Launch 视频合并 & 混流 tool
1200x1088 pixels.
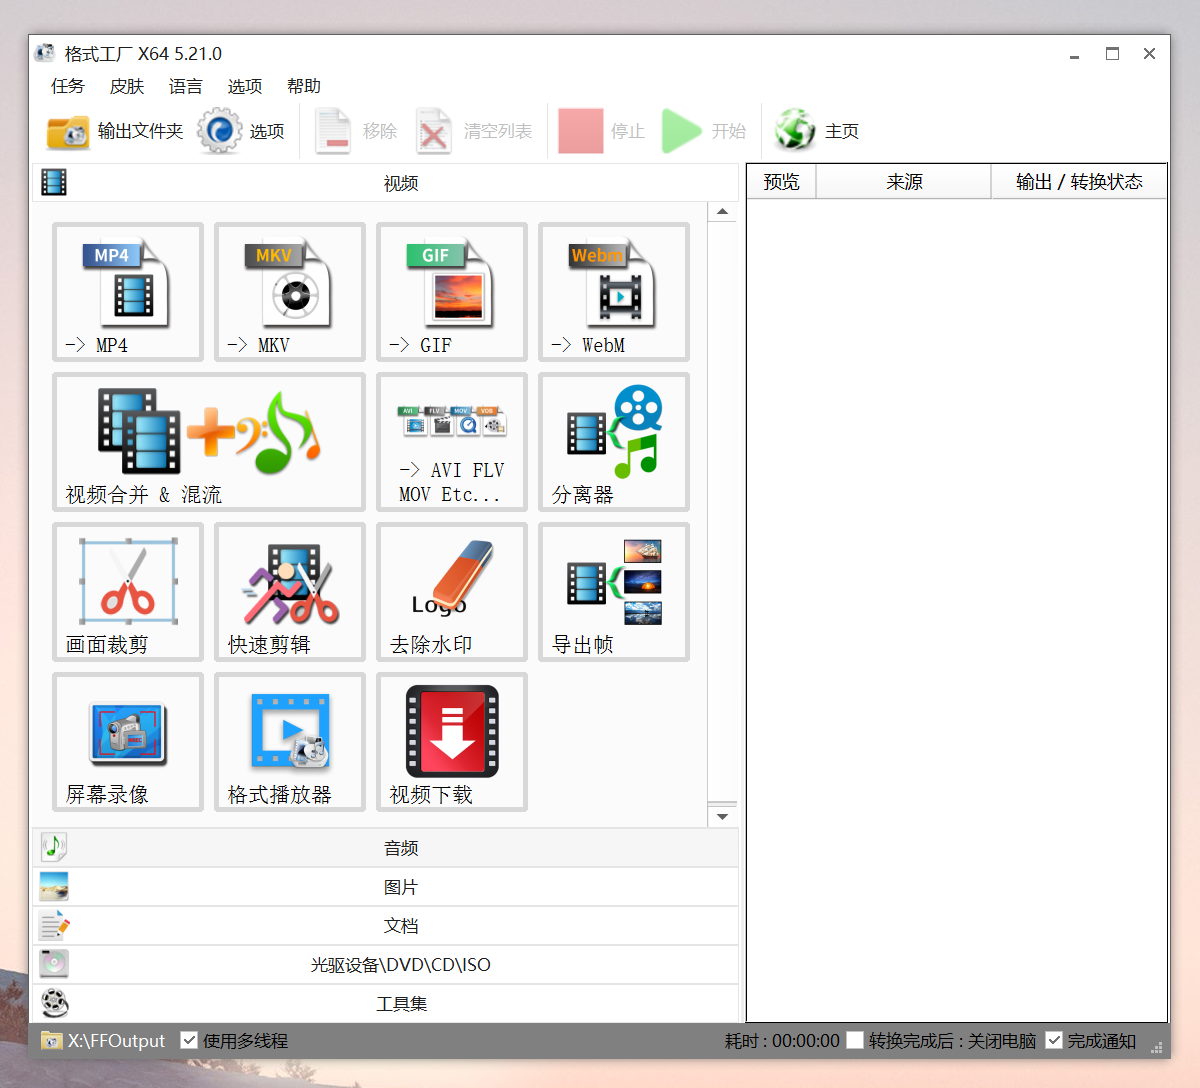[x=208, y=441]
